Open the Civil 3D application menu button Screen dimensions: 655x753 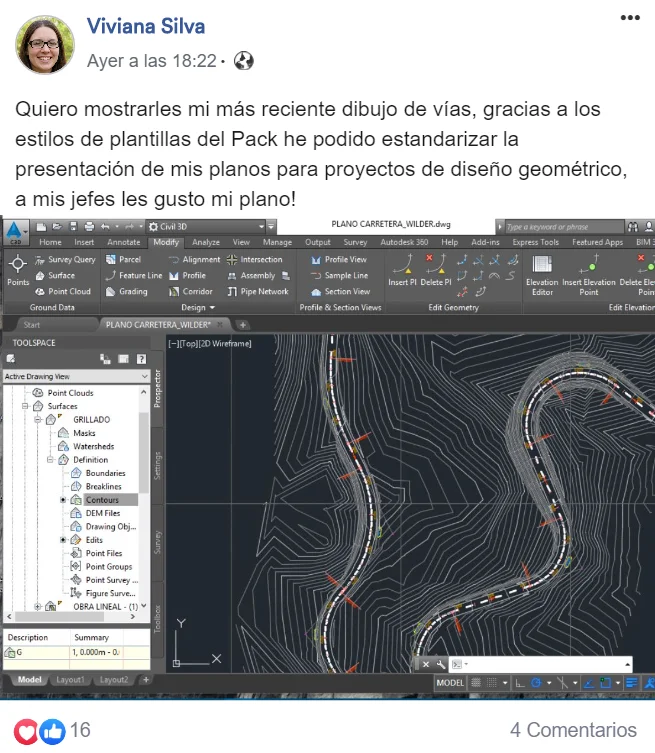click(x=15, y=233)
